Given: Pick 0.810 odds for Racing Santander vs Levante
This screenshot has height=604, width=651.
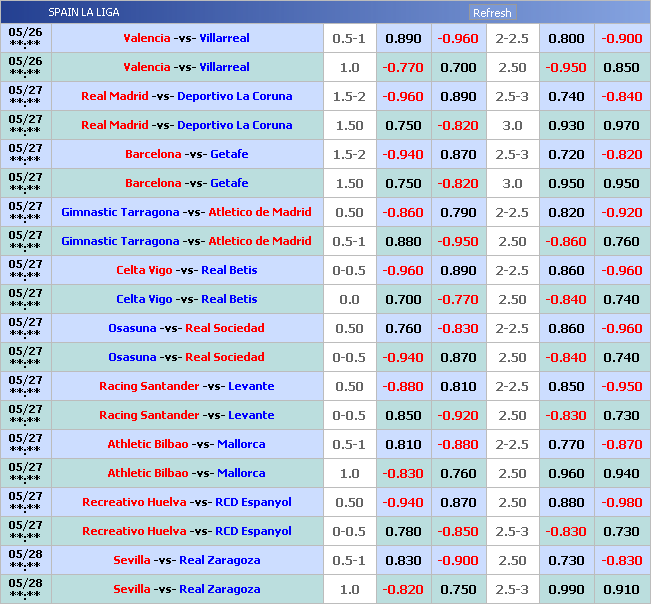Looking at the screenshot, I should [458, 386].
